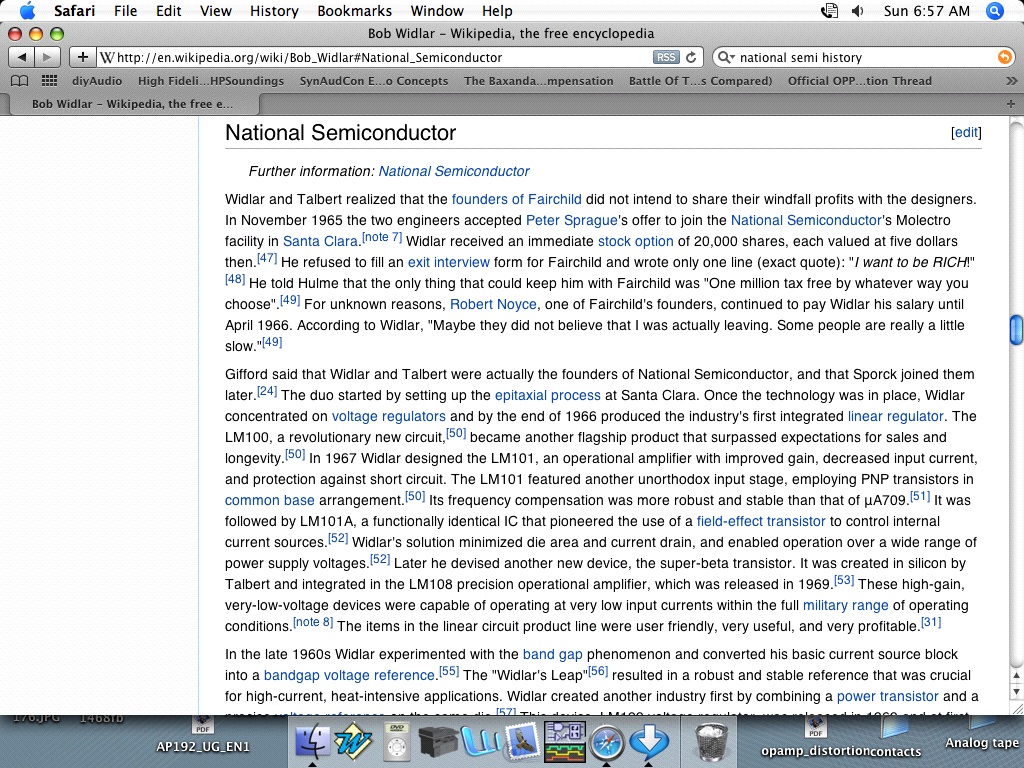Open High Fideli...HPSoundings bookmark
This screenshot has height=768, width=1024.
click(x=211, y=81)
